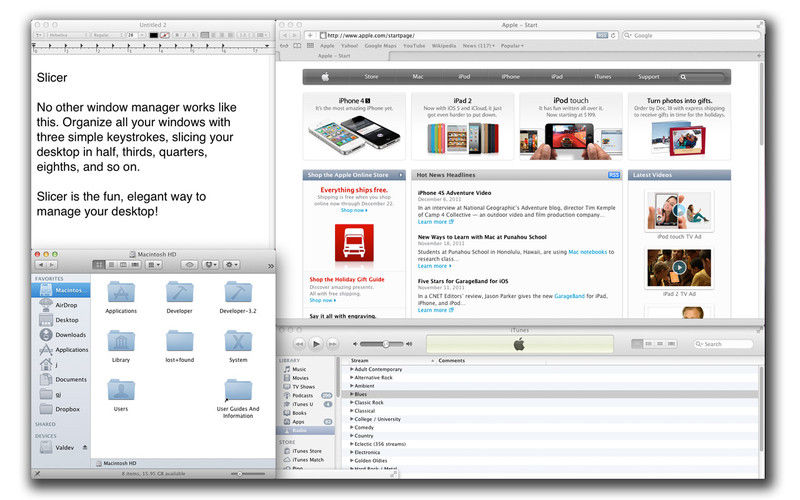Expand Adult Contemporary radio streams
The width and height of the screenshot is (800, 500).
pos(352,369)
